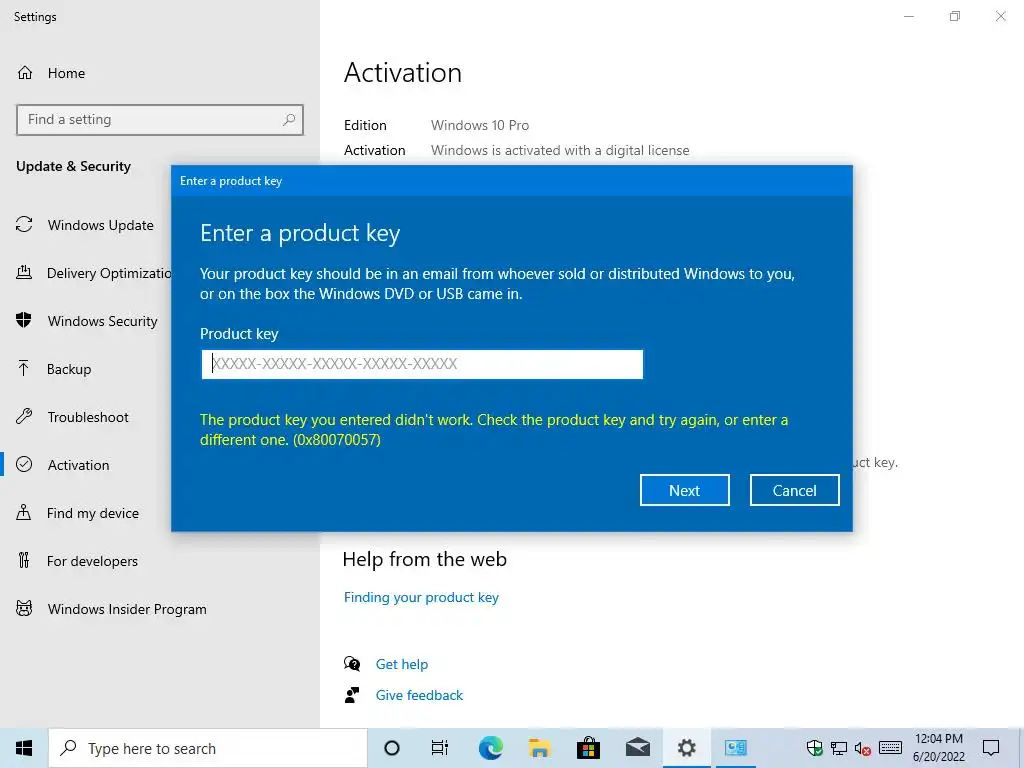Click the Give feedback link
The width and height of the screenshot is (1024, 768).
pyautogui.click(x=419, y=695)
